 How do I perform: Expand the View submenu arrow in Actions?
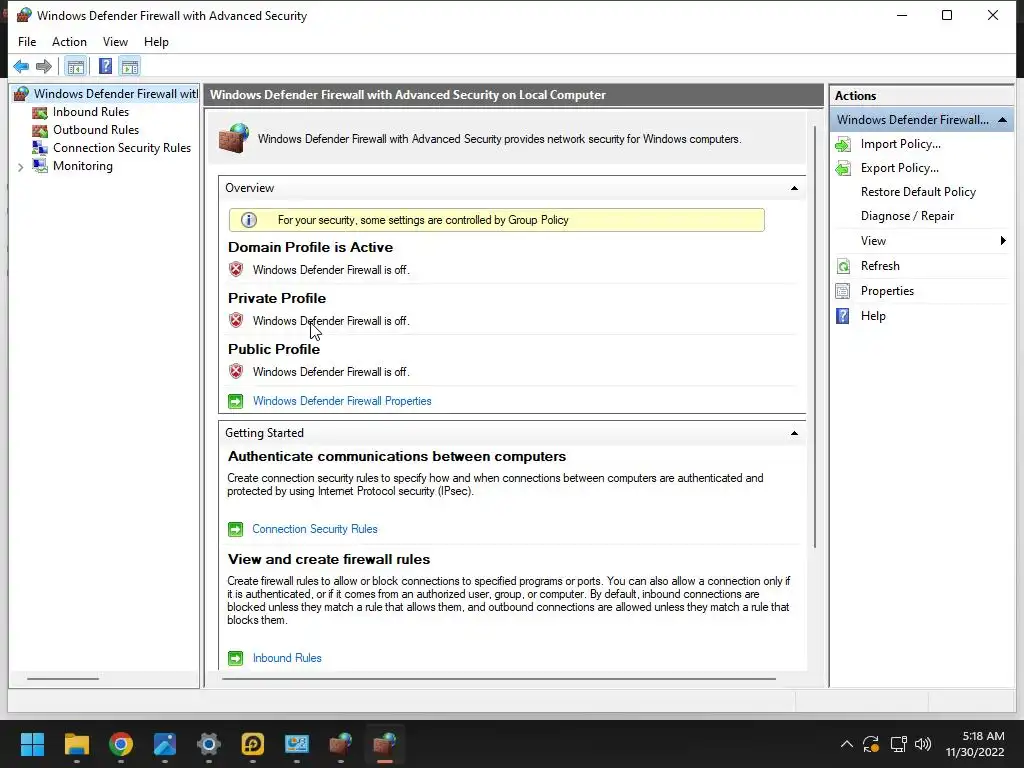pos(1003,241)
